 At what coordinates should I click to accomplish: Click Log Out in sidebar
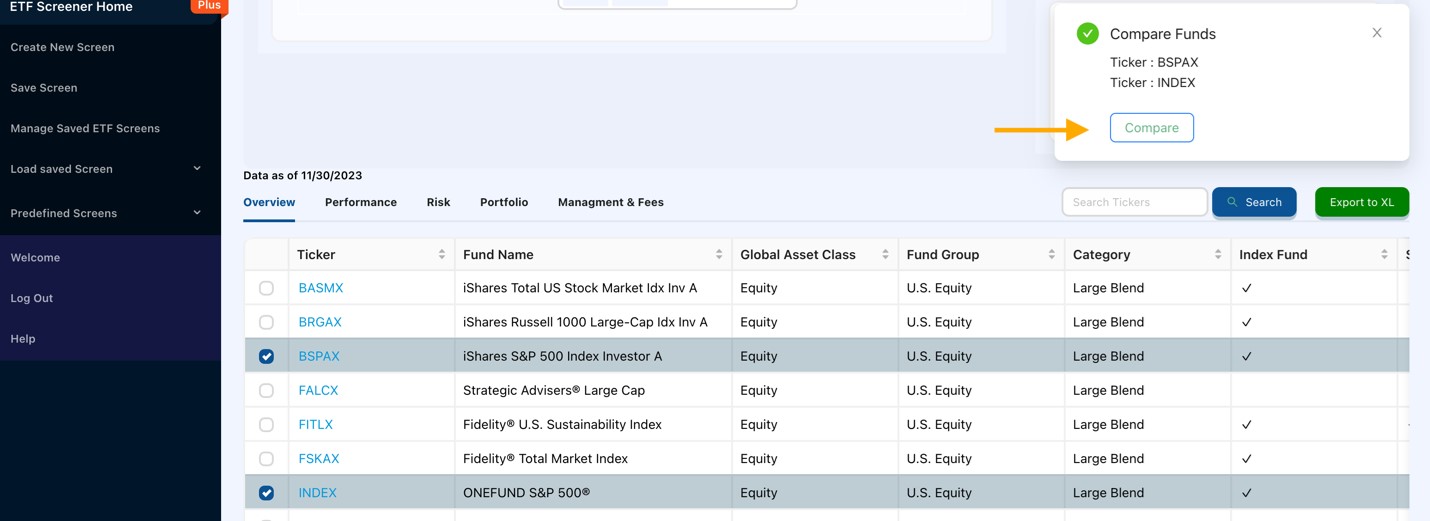(x=32, y=298)
